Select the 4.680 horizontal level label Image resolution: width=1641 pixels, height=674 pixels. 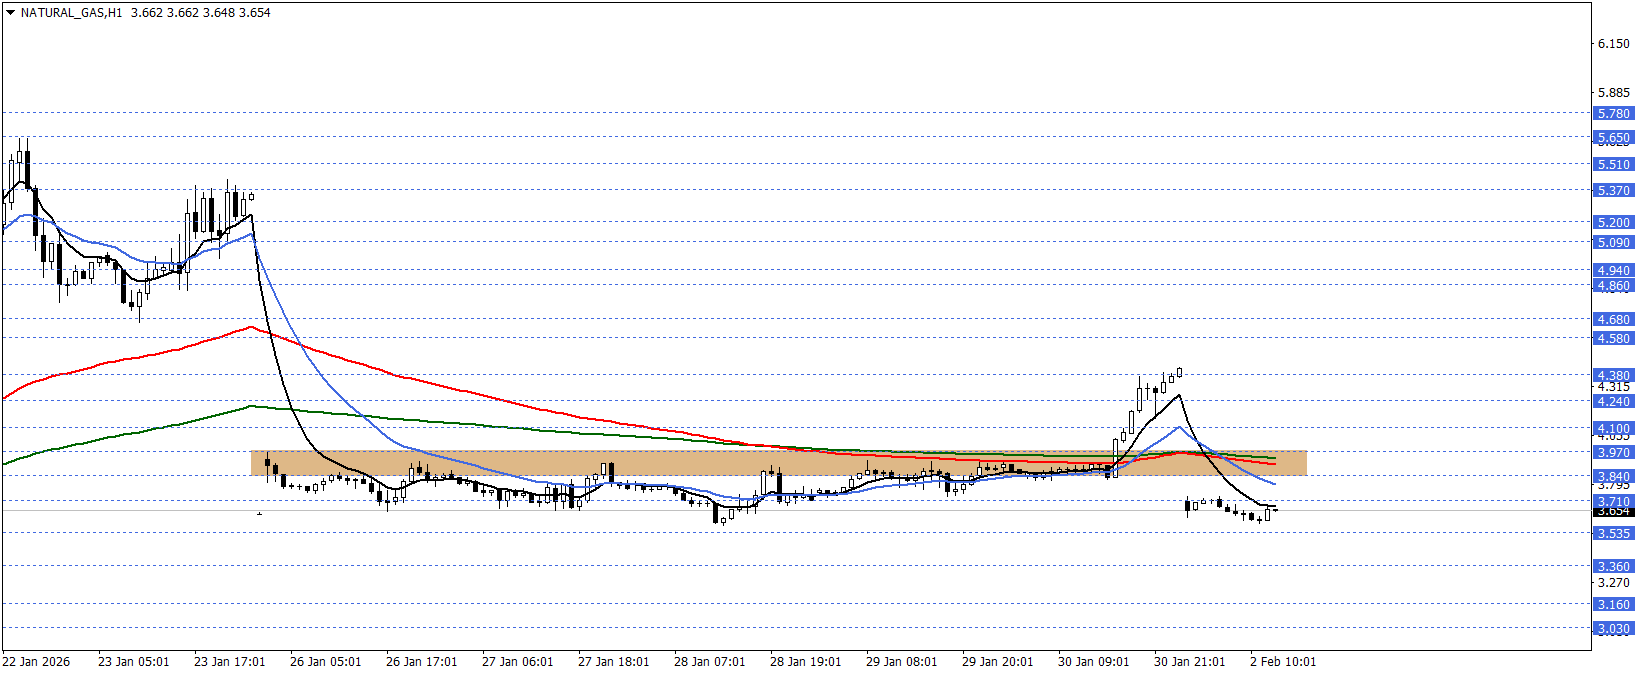[1613, 320]
